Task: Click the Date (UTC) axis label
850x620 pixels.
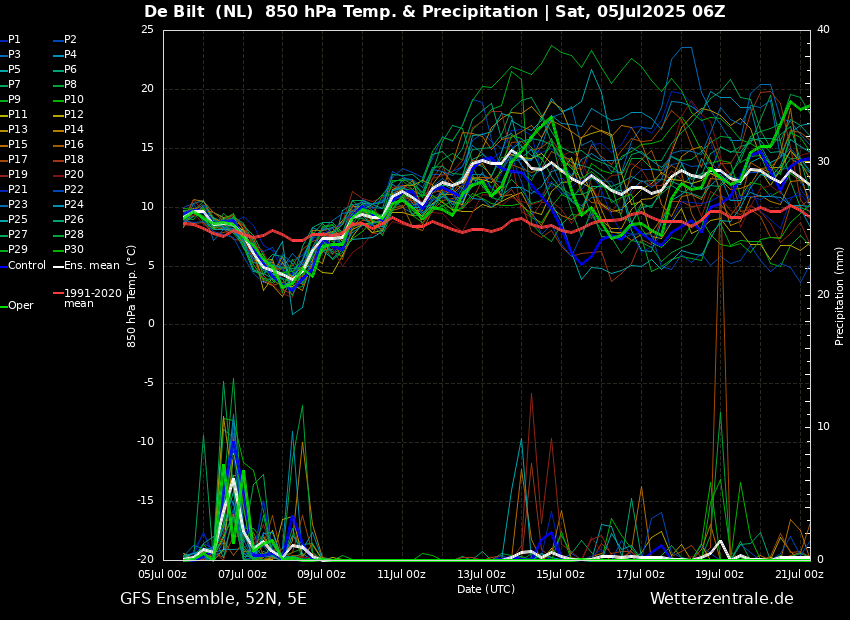Action: (486, 590)
